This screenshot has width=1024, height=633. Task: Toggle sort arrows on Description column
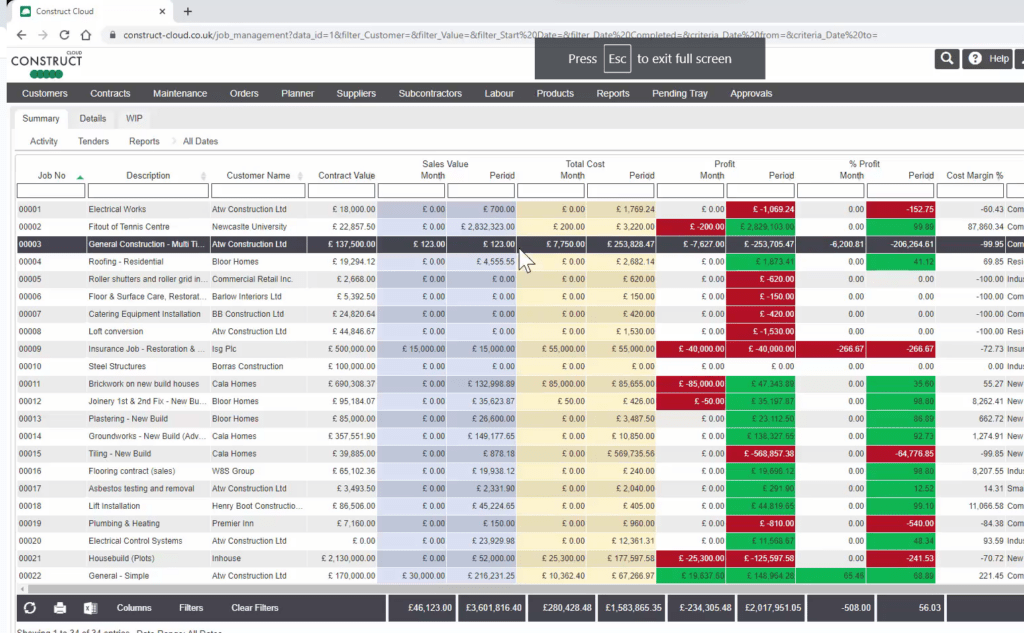point(203,176)
